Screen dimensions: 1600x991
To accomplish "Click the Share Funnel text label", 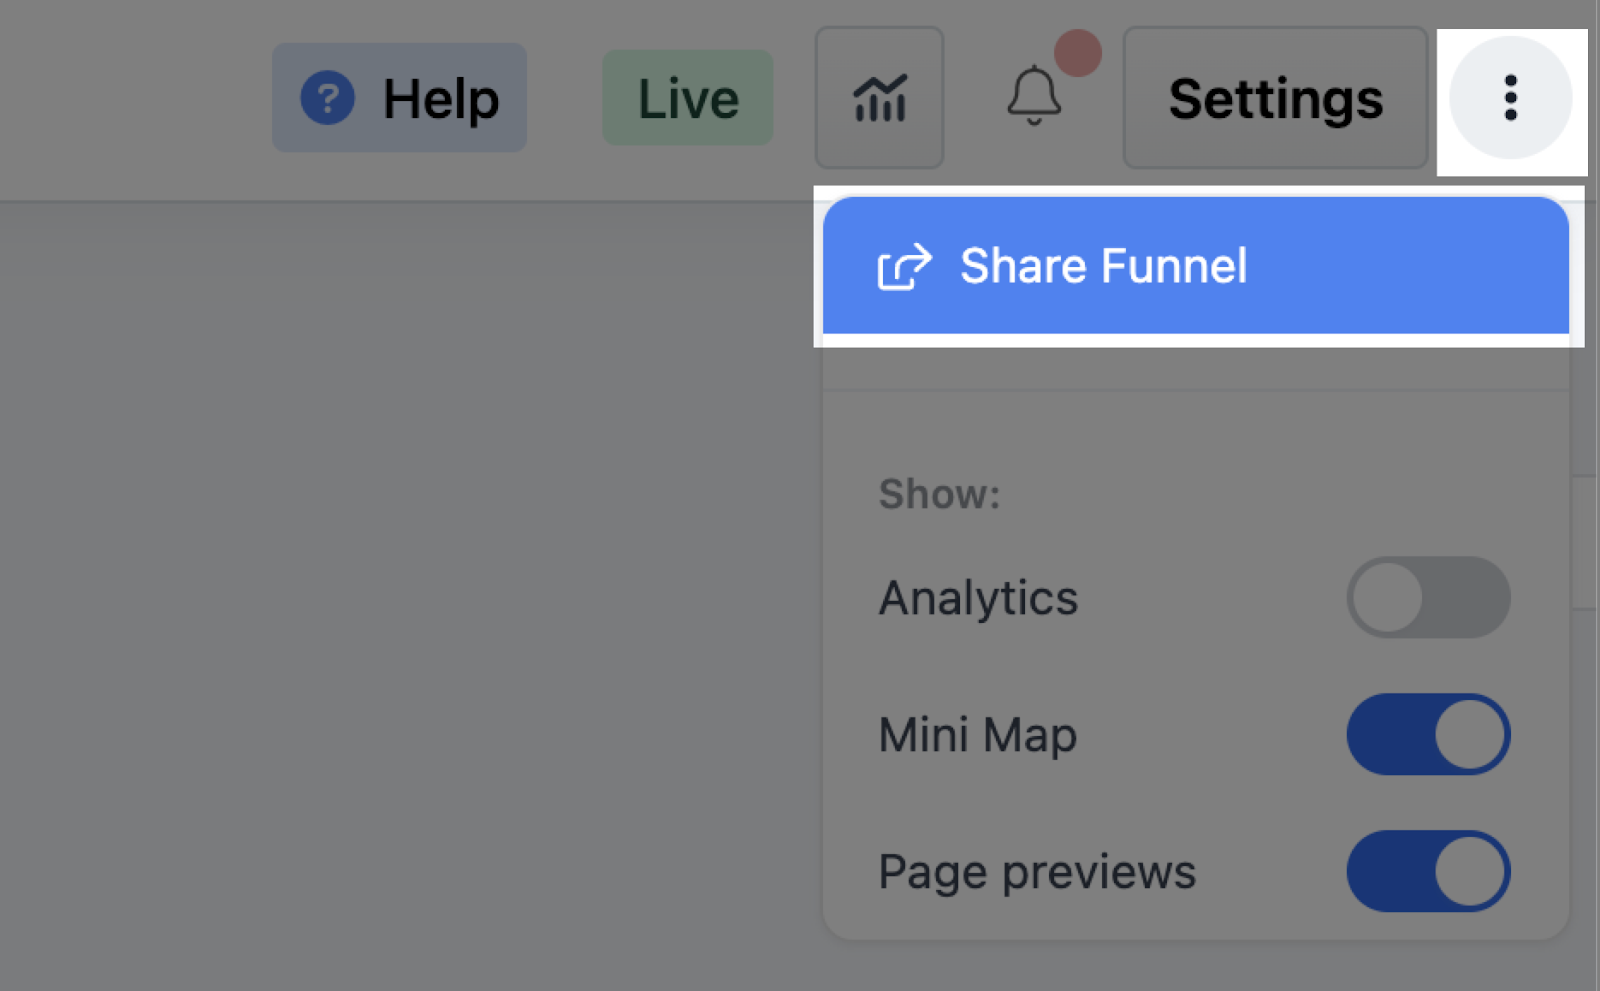I will (x=1103, y=266).
